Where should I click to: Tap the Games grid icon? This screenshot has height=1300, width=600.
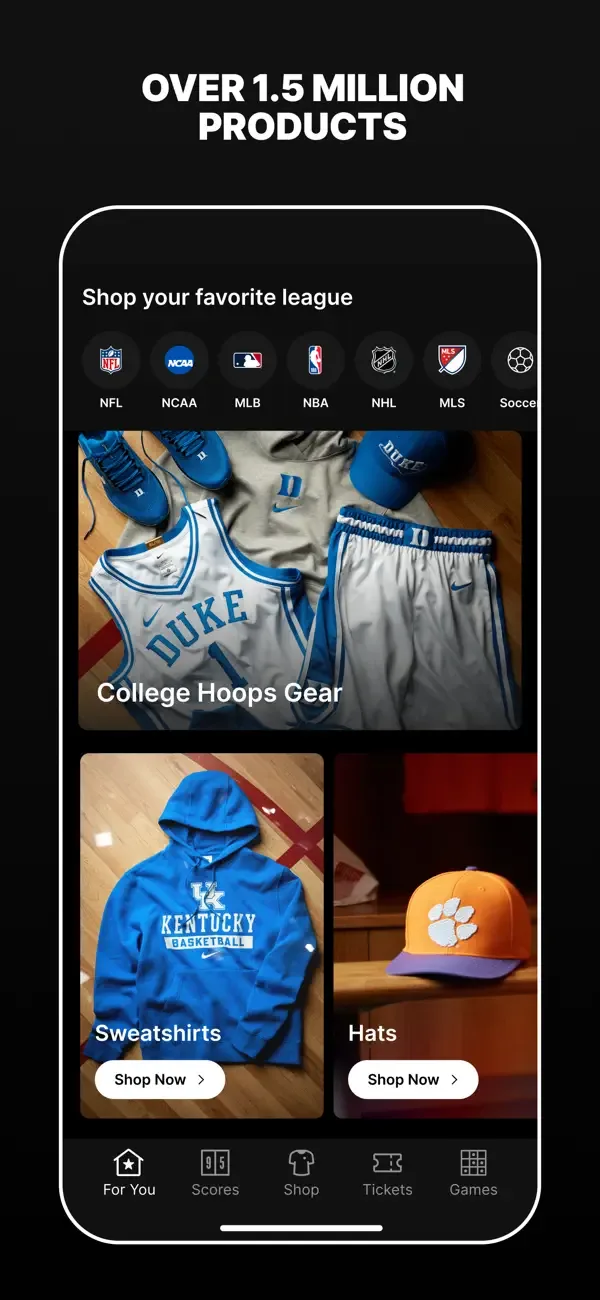[473, 1162]
